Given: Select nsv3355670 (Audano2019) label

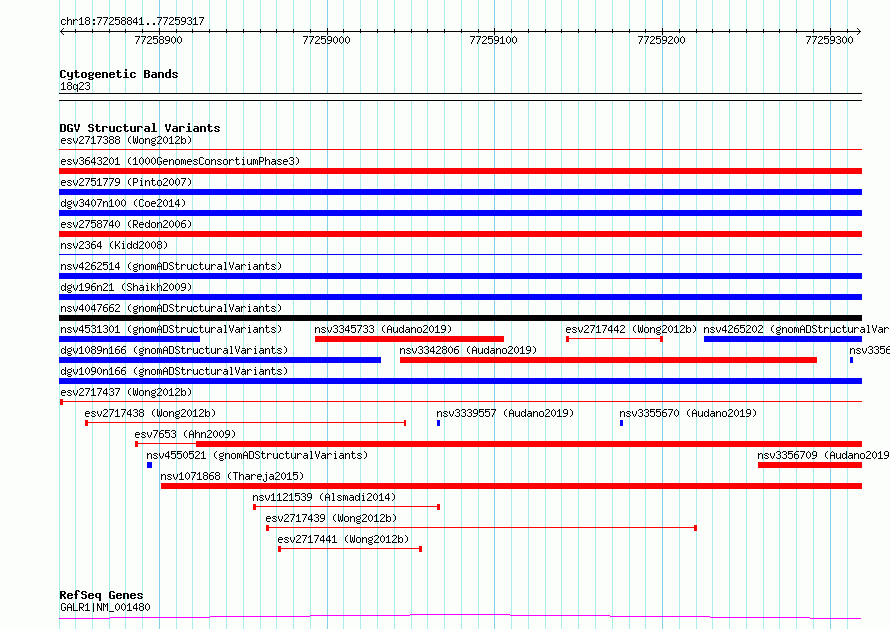Looking at the screenshot, I should [688, 413].
